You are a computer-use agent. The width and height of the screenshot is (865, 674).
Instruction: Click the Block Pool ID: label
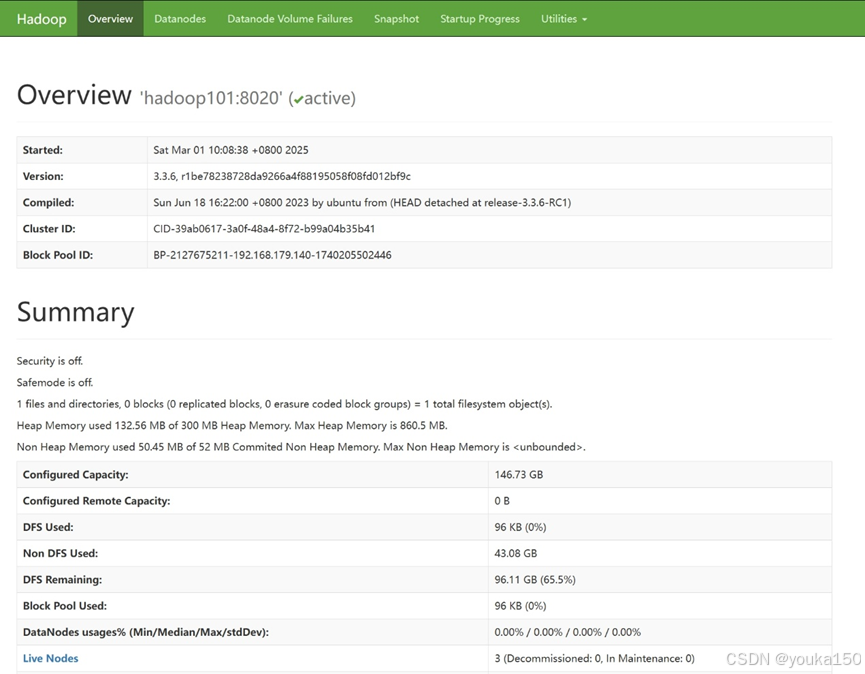[x=58, y=255]
